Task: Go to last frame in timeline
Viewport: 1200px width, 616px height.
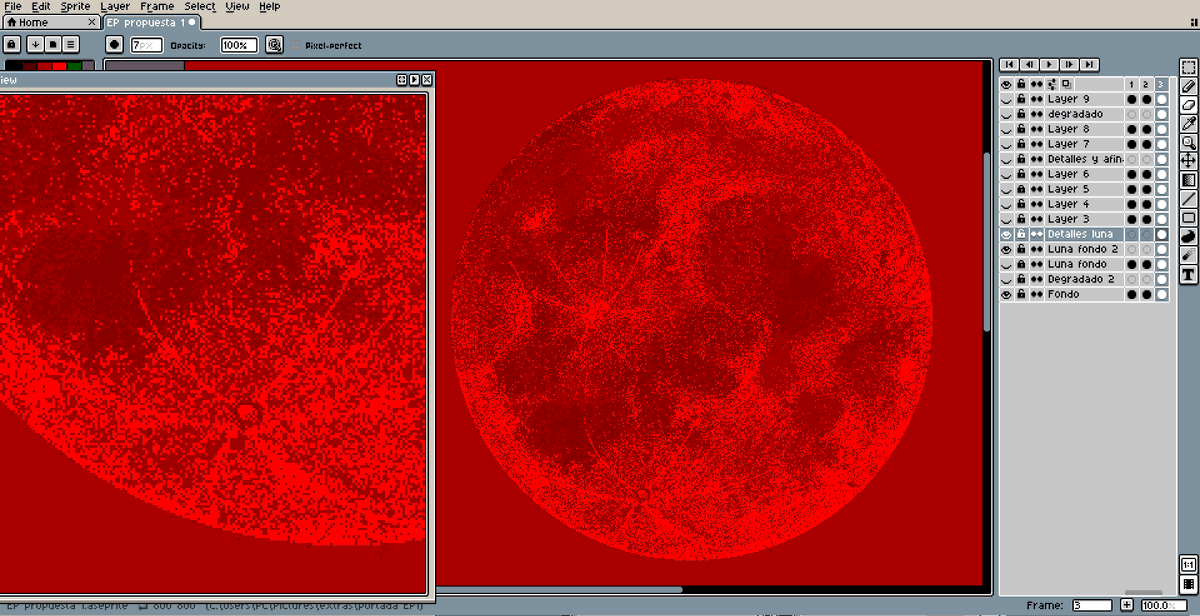Action: (x=1090, y=64)
